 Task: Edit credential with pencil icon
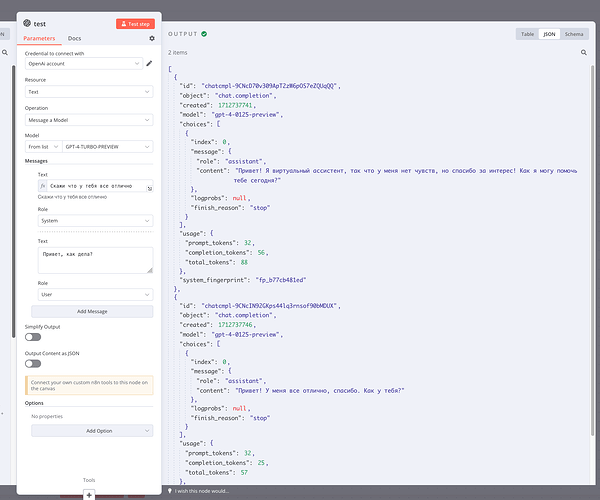click(x=149, y=63)
